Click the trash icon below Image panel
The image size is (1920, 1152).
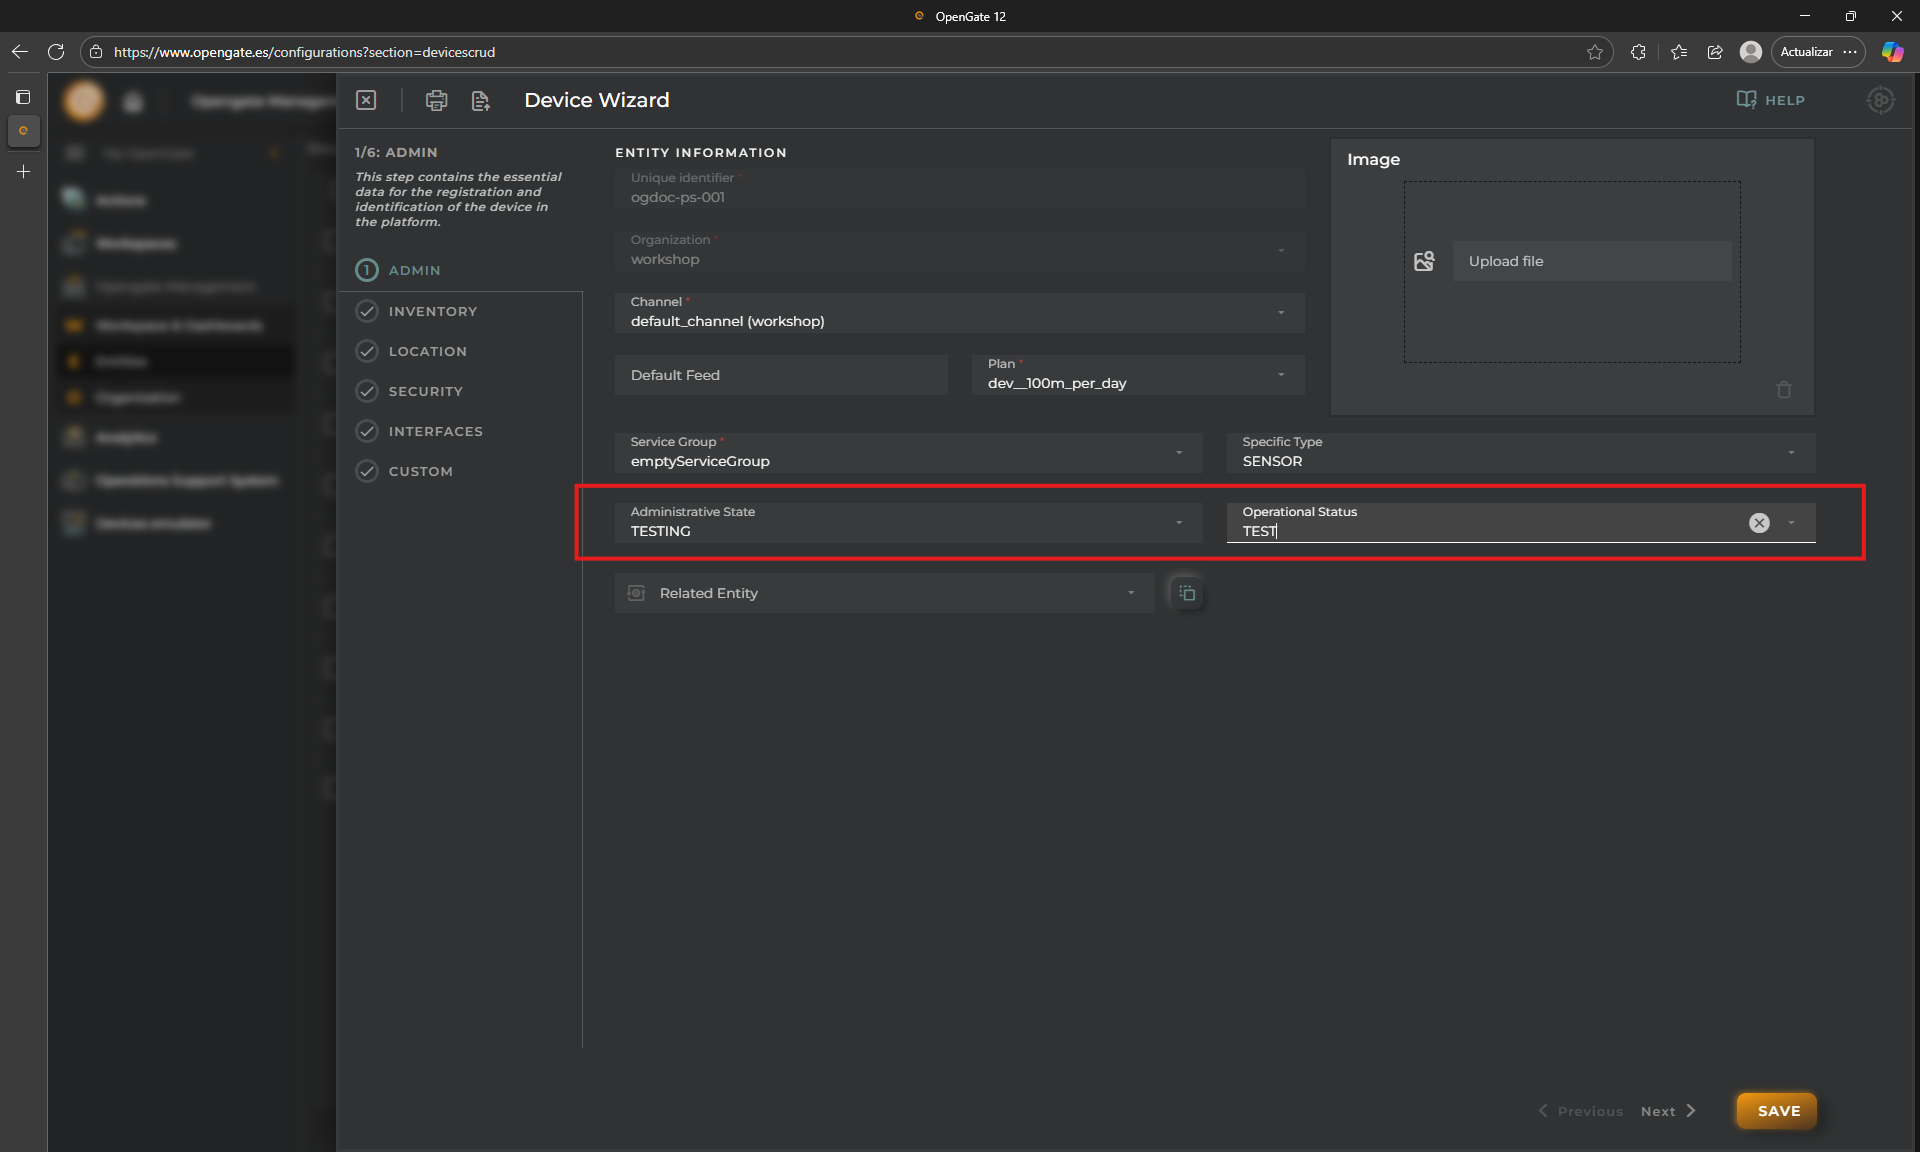coord(1784,390)
